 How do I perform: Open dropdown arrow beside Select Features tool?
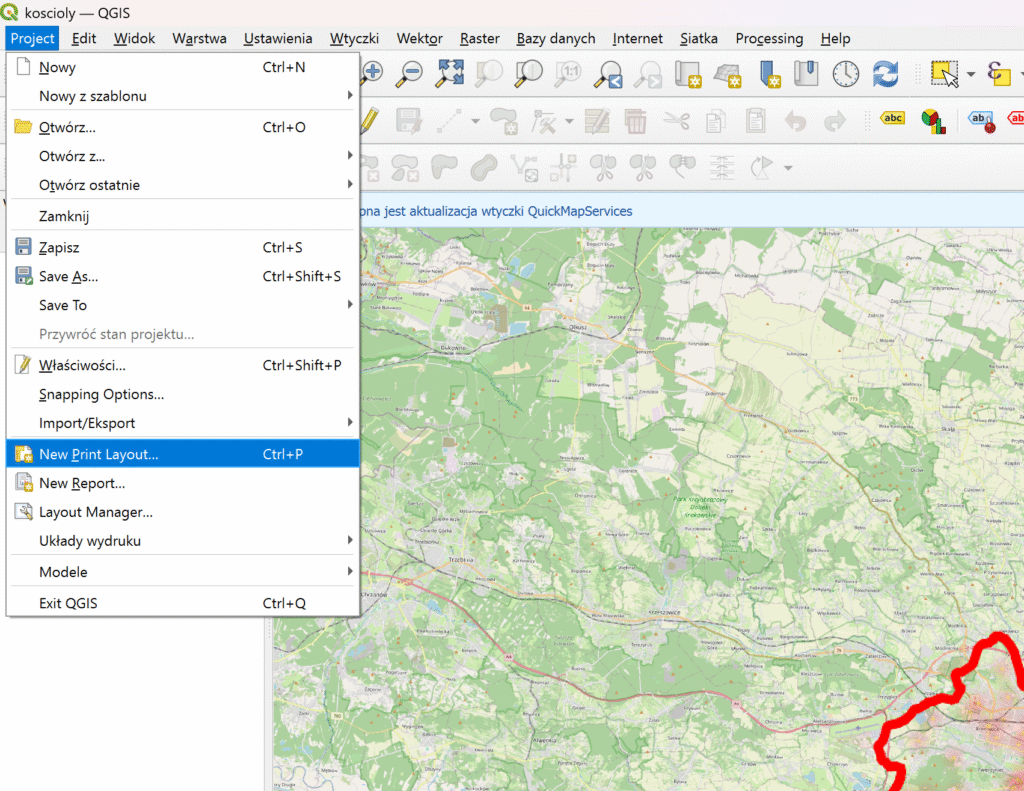tap(971, 73)
